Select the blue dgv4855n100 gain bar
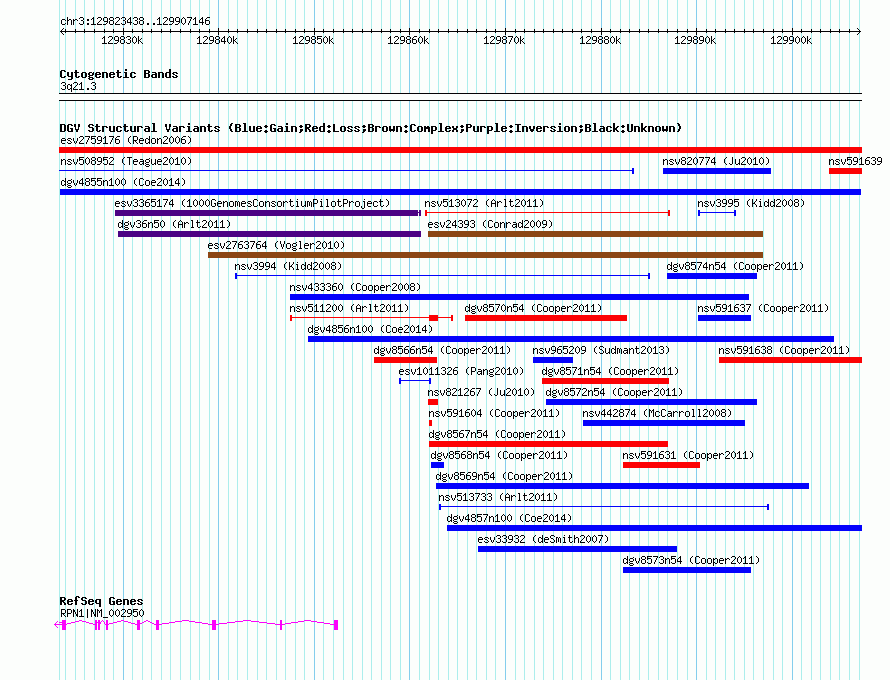Image resolution: width=890 pixels, height=680 pixels. (x=460, y=192)
